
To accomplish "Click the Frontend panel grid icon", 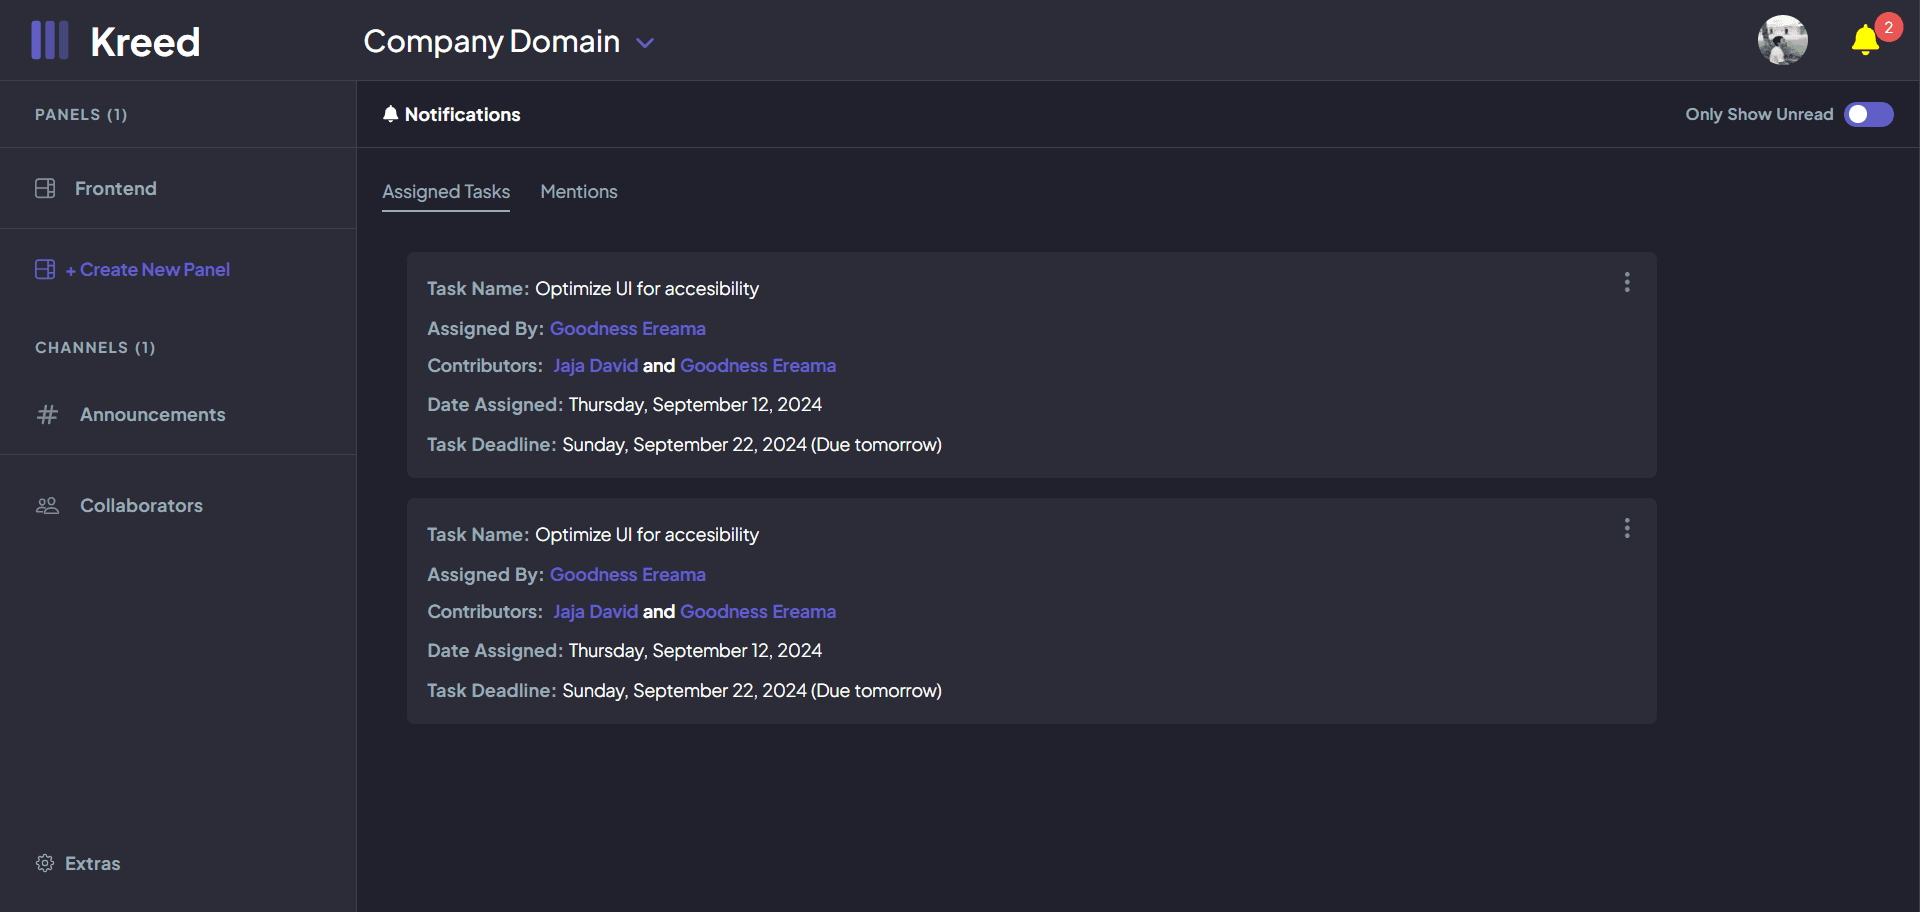I will click(x=45, y=188).
